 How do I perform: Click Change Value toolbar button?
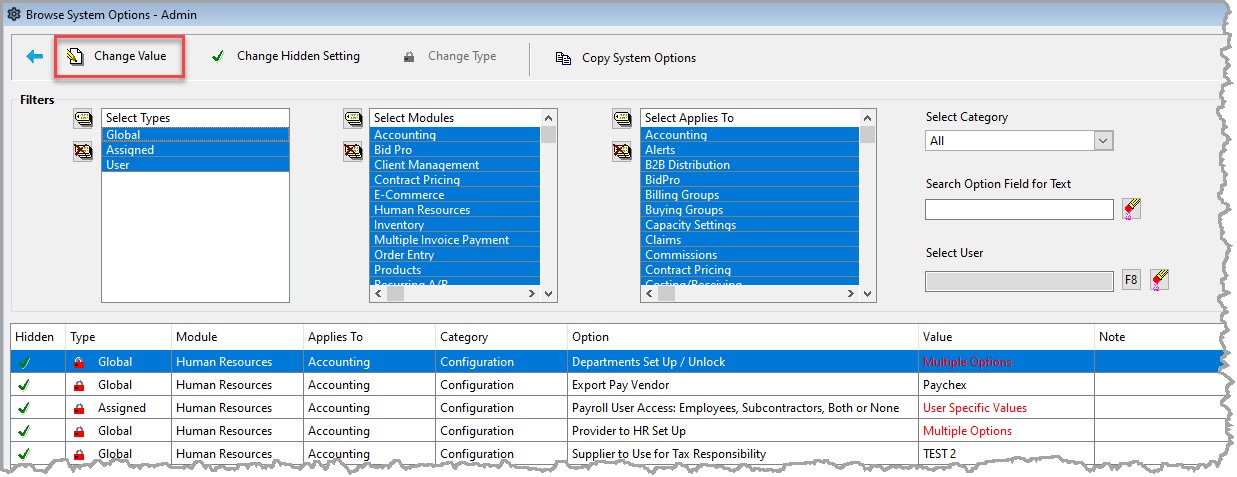pos(119,56)
